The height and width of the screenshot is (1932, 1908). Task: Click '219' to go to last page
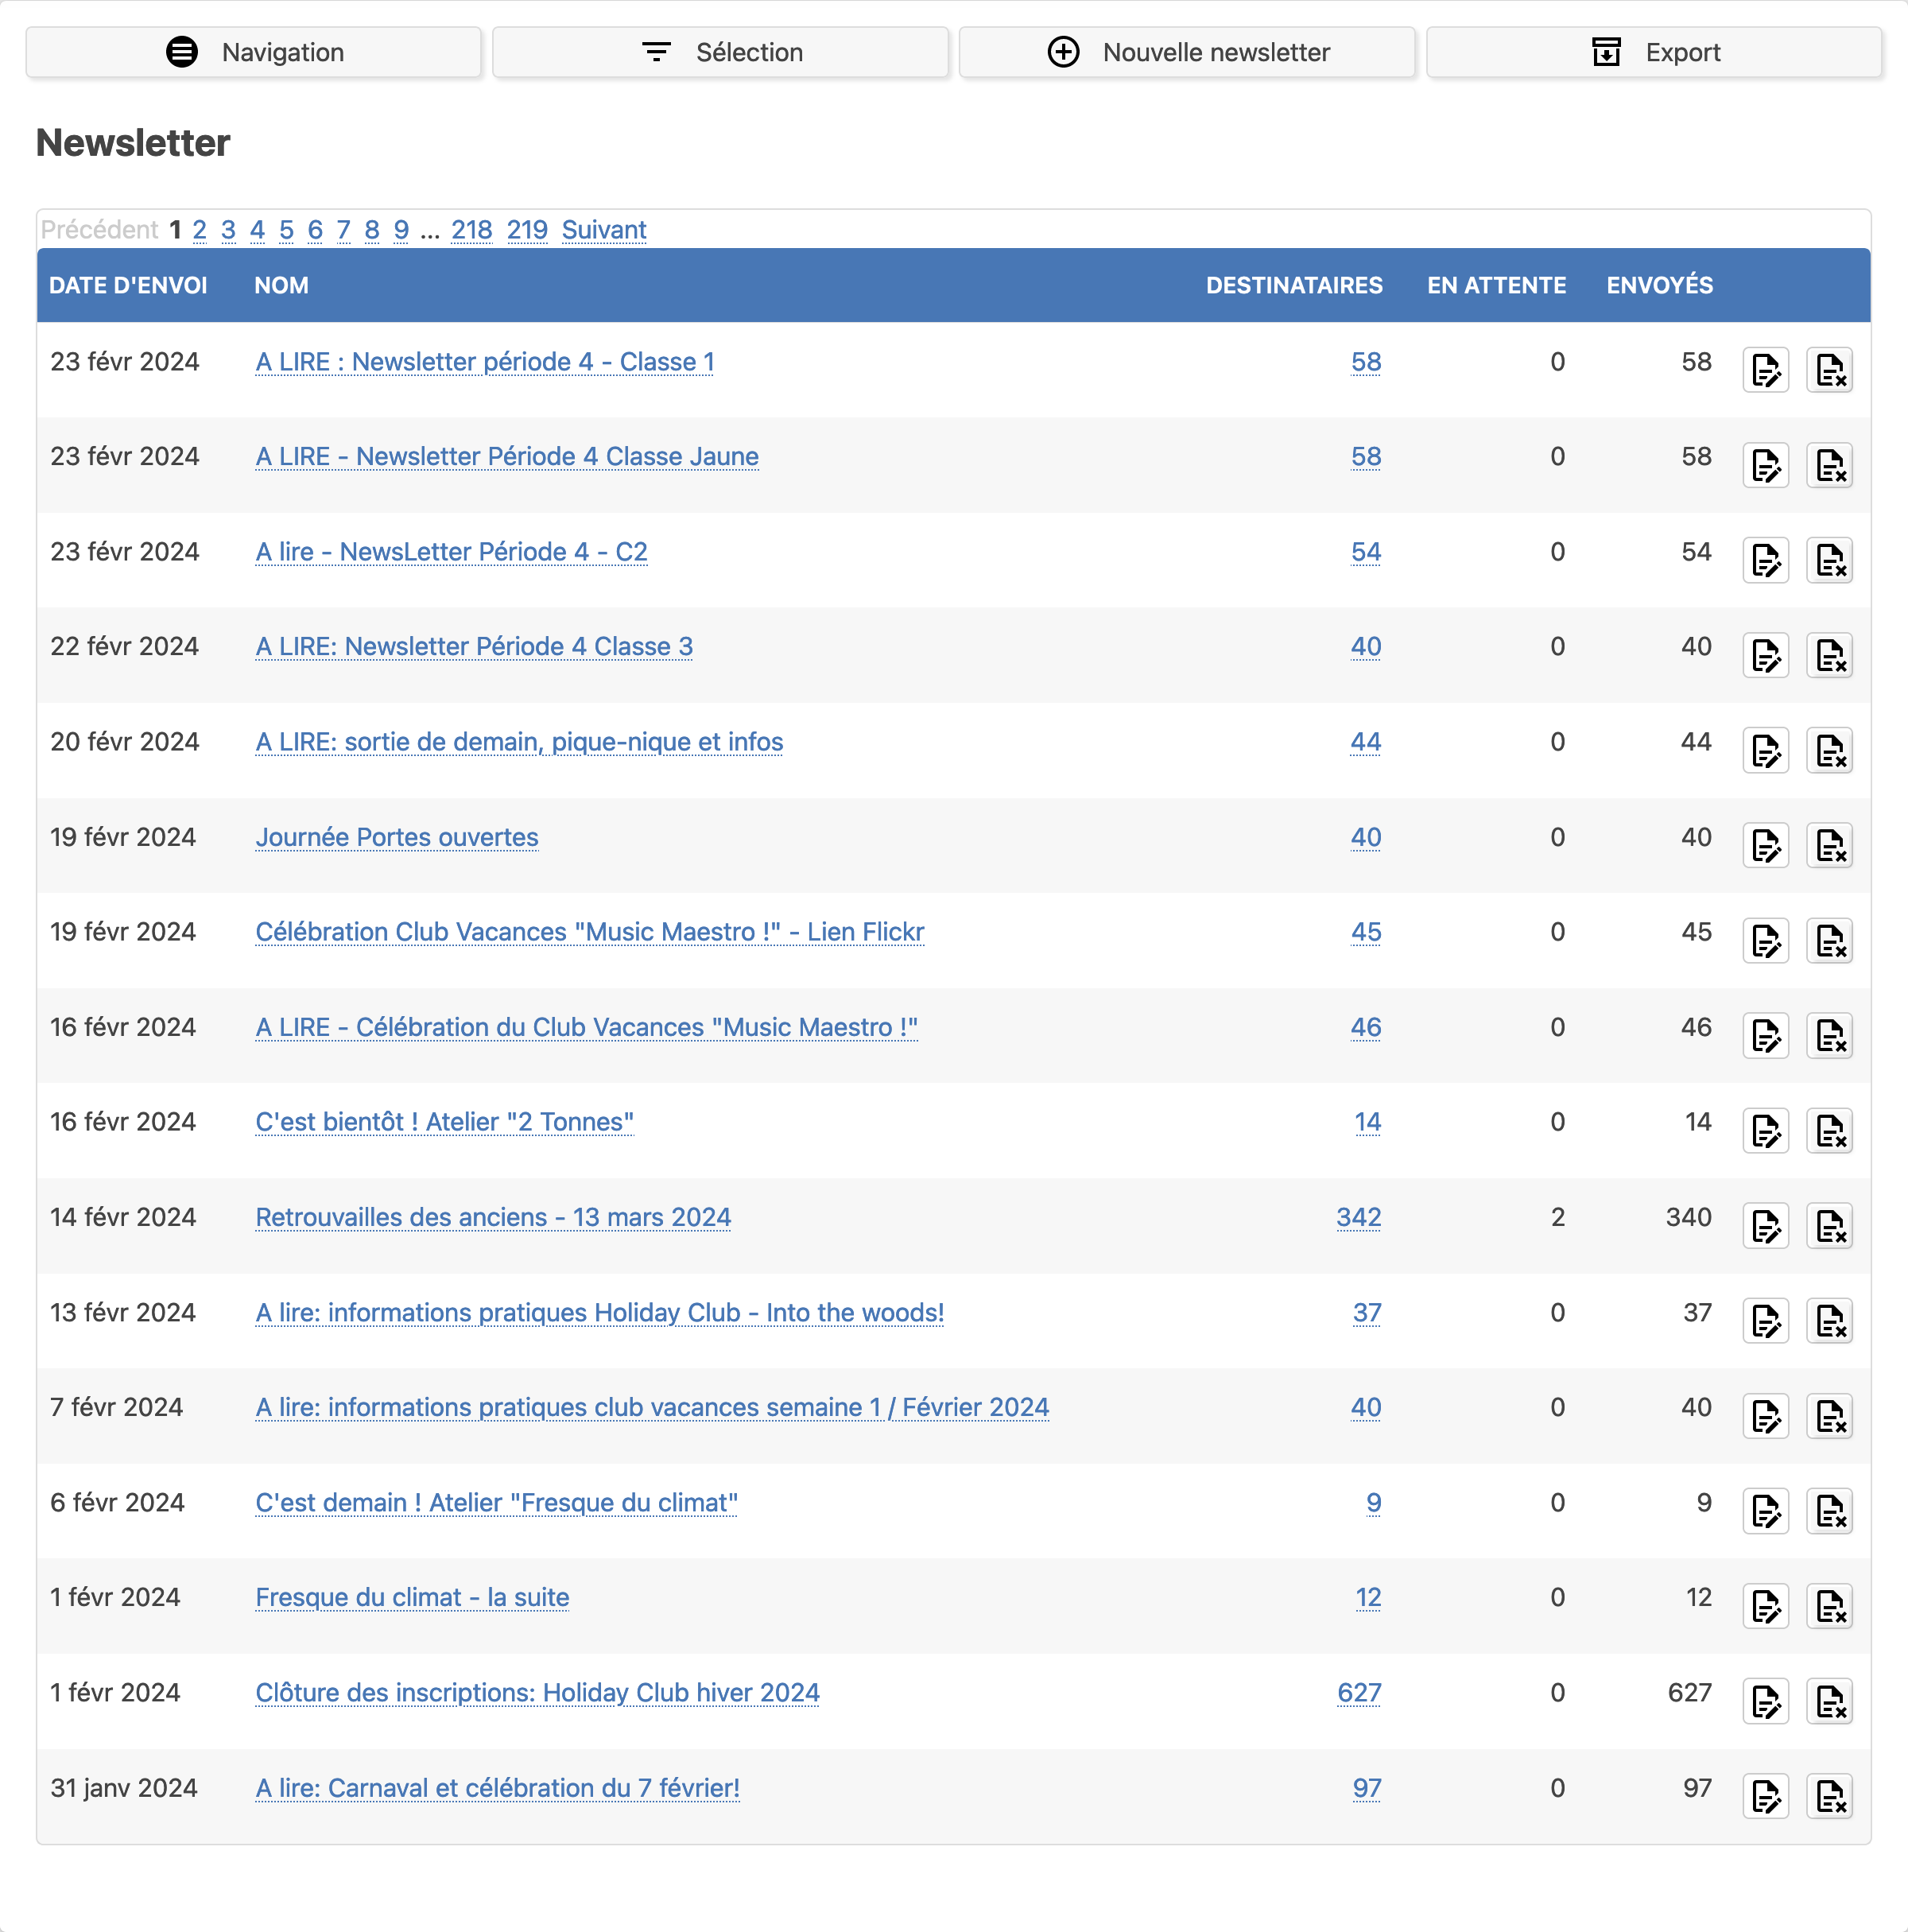[x=528, y=229]
